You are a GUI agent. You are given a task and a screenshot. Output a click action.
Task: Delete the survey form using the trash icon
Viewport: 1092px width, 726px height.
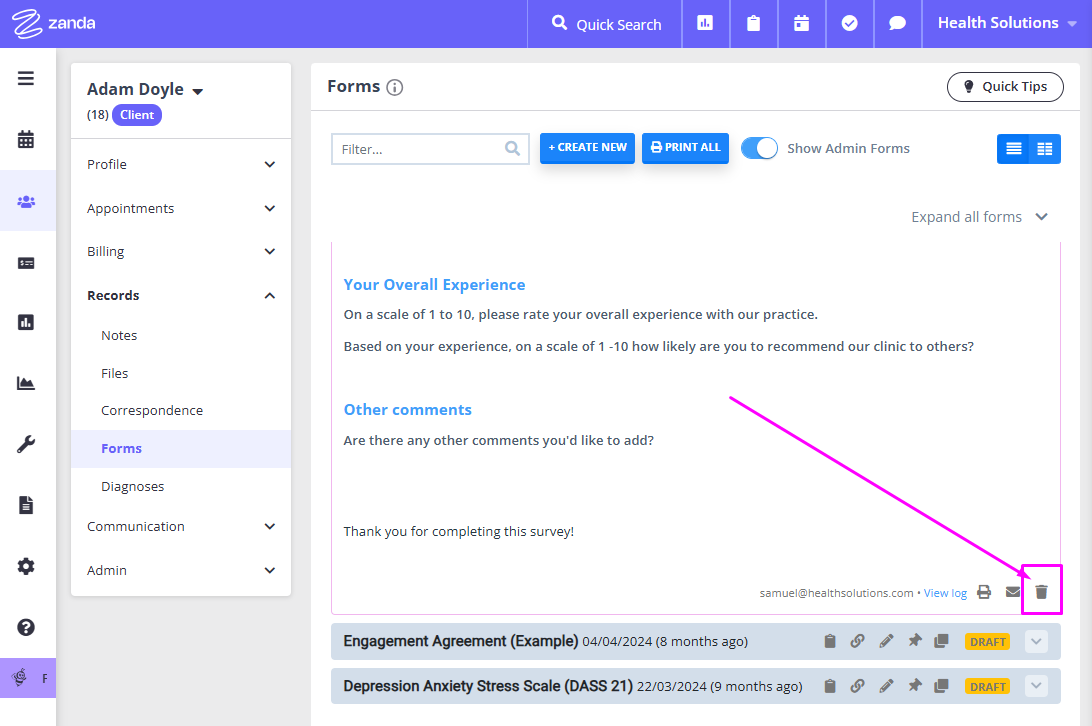point(1041,591)
